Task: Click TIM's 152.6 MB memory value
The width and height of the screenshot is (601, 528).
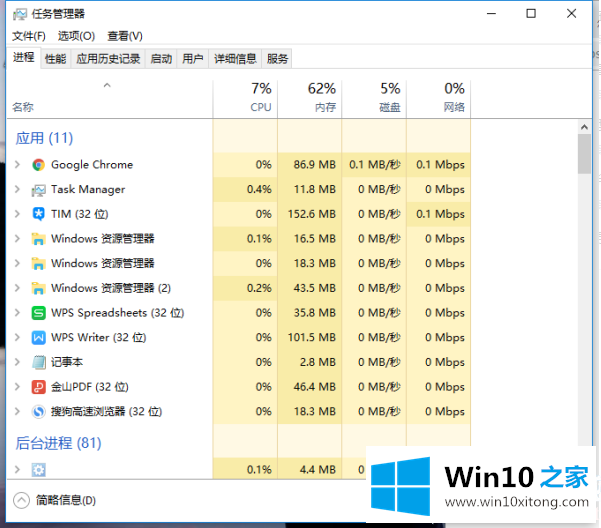Action: 312,214
